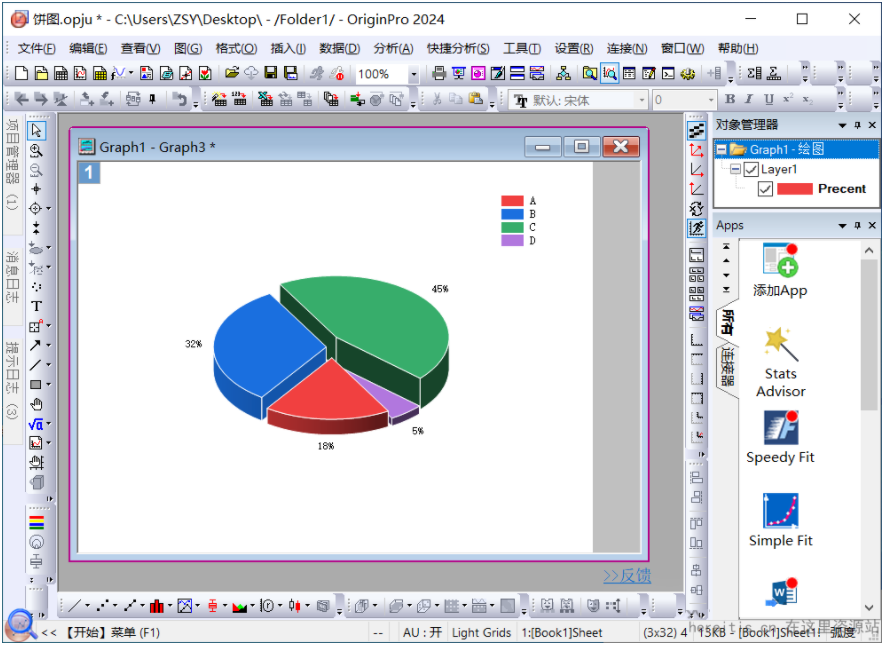
Task: Click the Paste clipboard icon
Action: coord(476,99)
